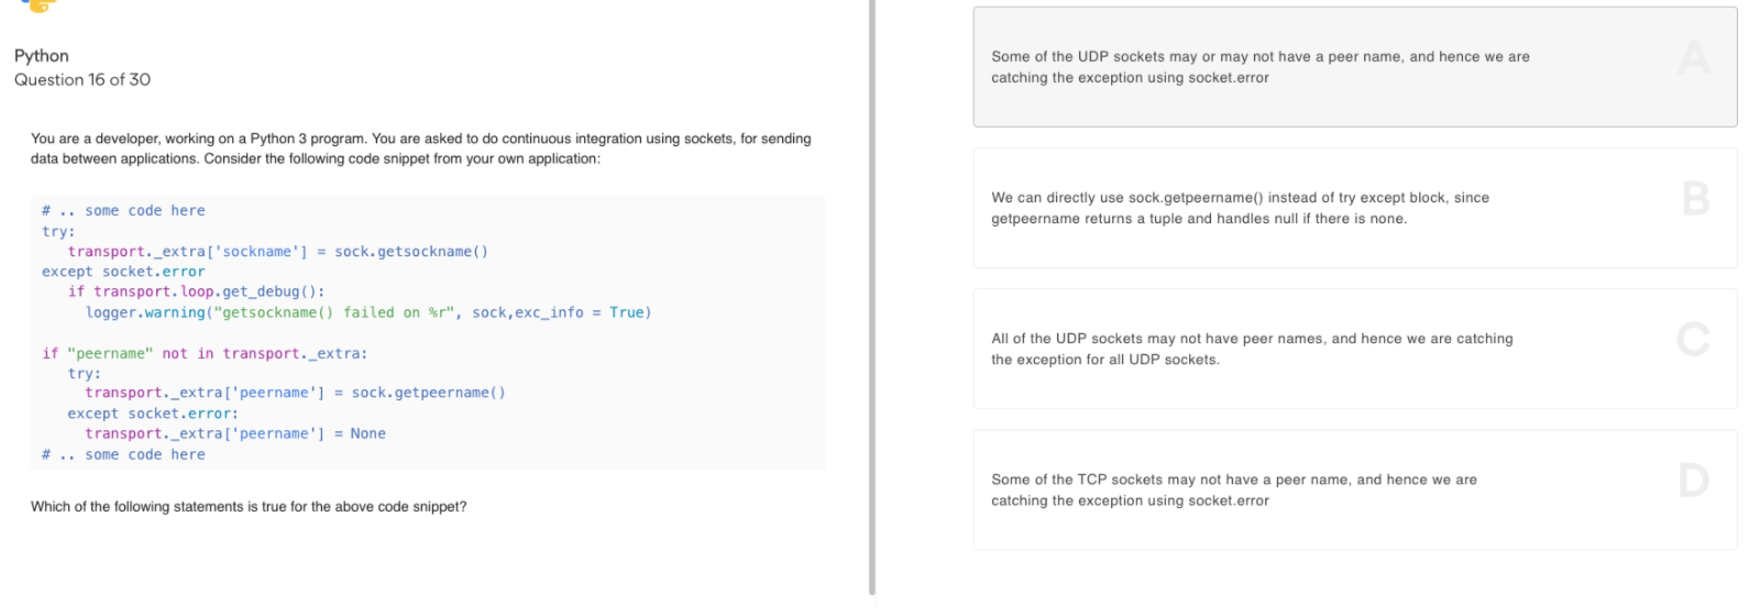
Task: Click the question introduction paragraph
Action: click(x=421, y=149)
